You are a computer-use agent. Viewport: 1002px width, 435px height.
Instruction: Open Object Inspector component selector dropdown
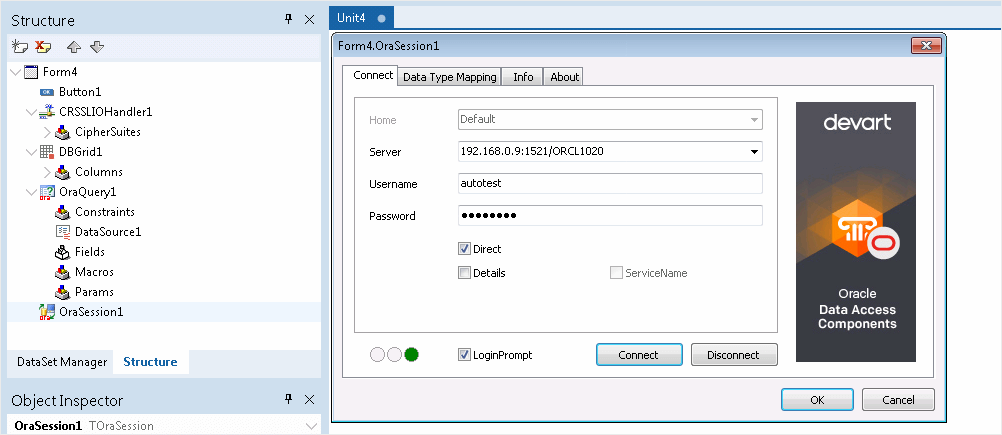point(311,425)
